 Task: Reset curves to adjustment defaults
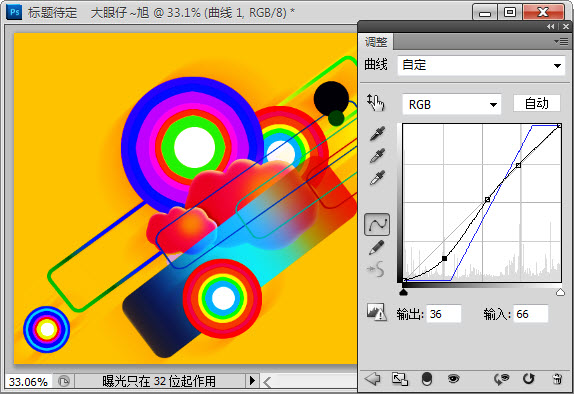pos(528,379)
